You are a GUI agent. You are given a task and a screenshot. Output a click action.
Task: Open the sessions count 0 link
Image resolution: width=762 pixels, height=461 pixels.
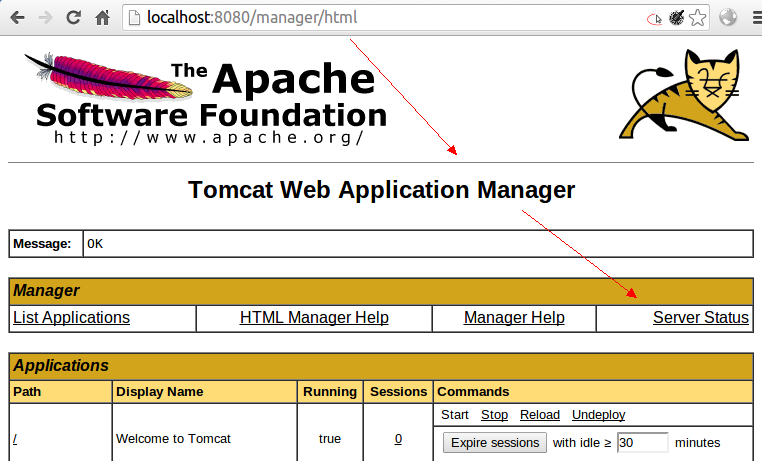point(398,439)
